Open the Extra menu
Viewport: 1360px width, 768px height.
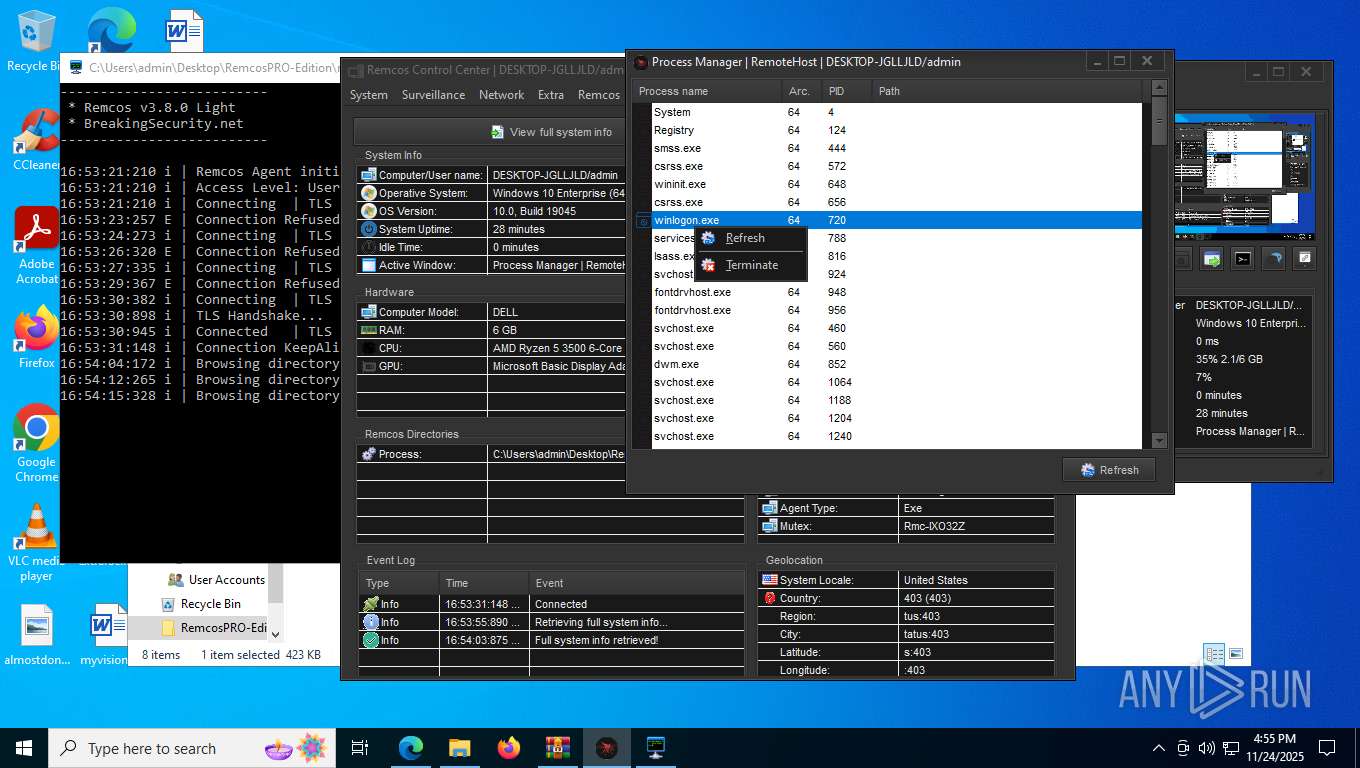pos(551,95)
